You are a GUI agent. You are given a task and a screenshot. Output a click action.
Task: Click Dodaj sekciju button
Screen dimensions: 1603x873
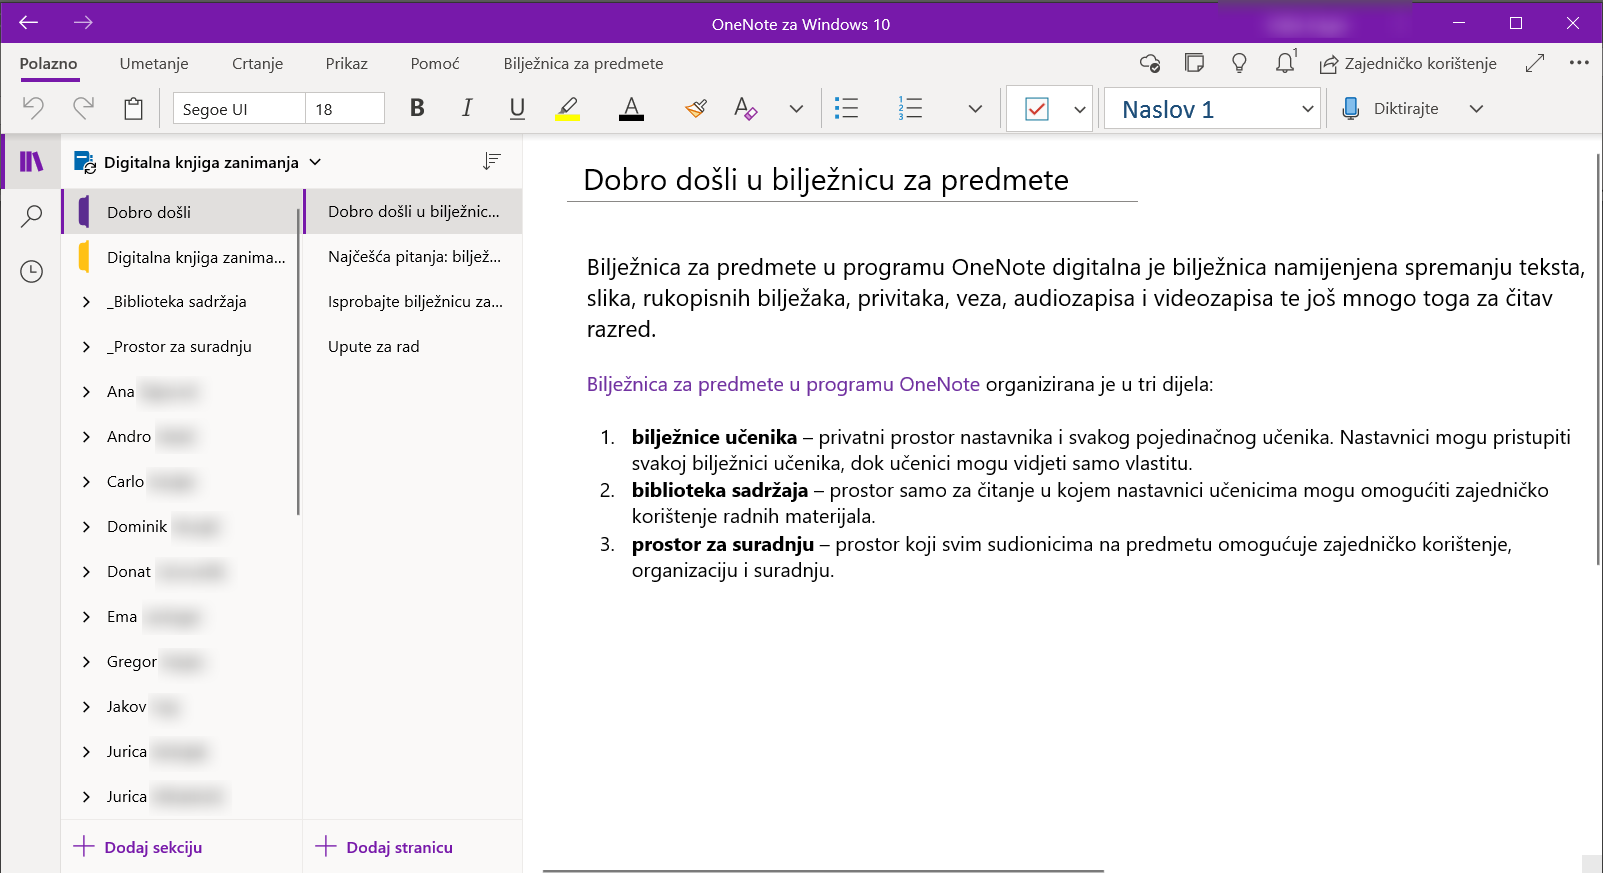point(138,847)
